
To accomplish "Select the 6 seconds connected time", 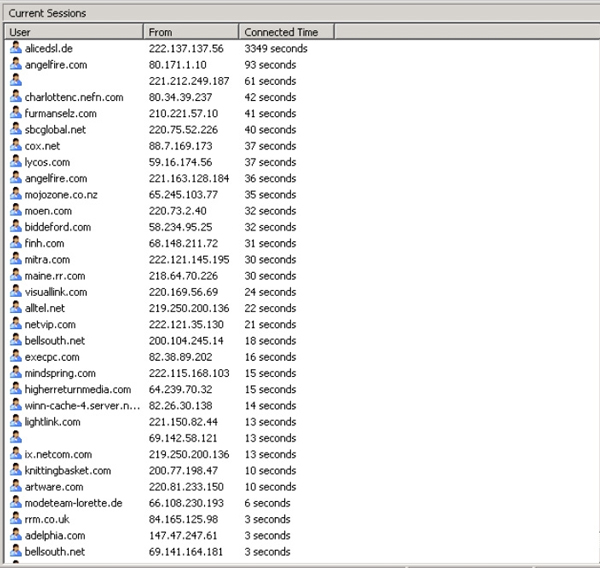I will coord(267,503).
